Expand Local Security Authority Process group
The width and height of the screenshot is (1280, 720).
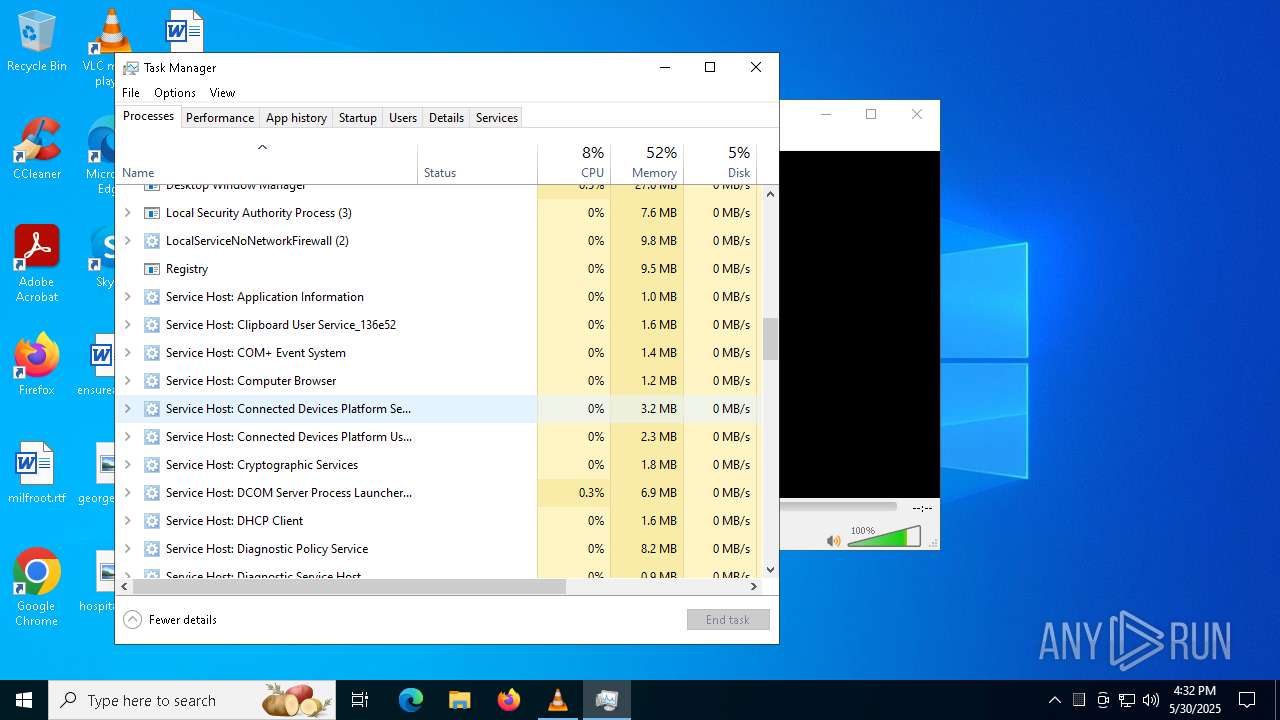click(127, 213)
